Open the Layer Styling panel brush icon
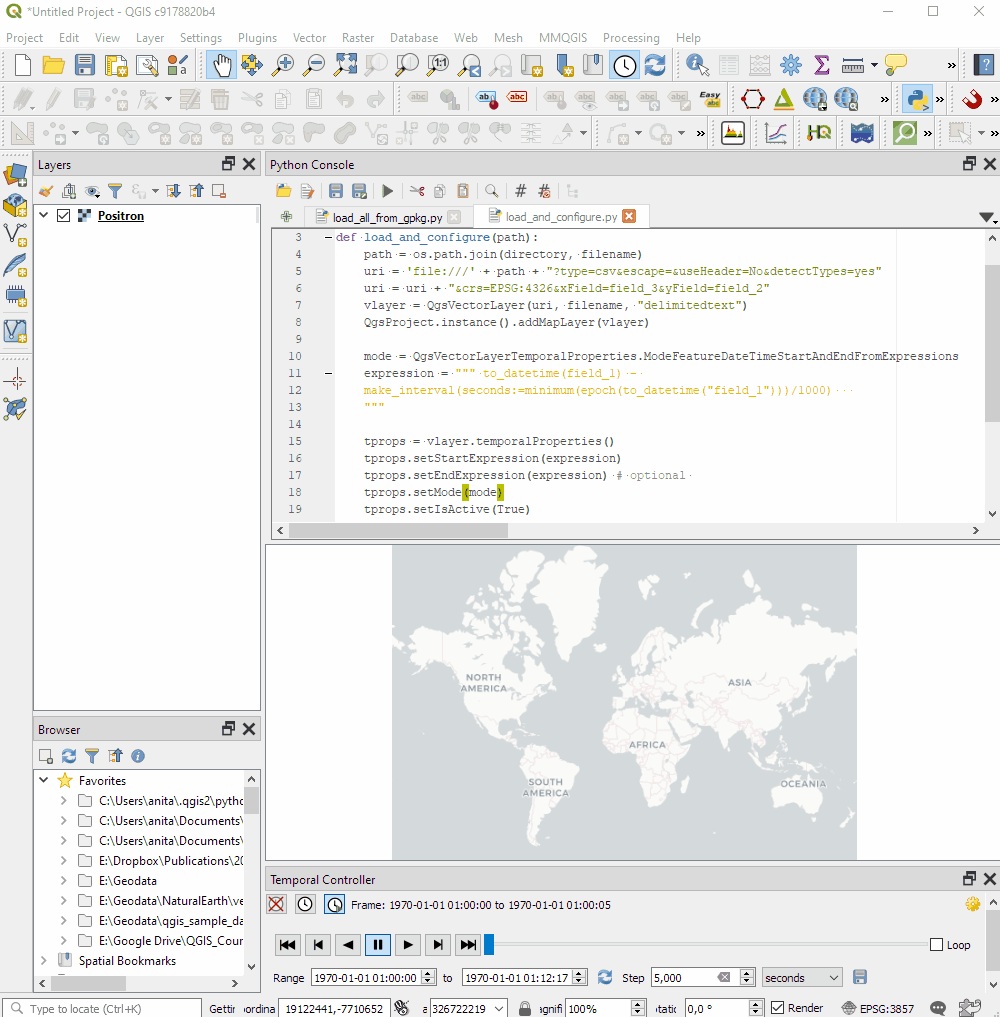 click(x=45, y=191)
